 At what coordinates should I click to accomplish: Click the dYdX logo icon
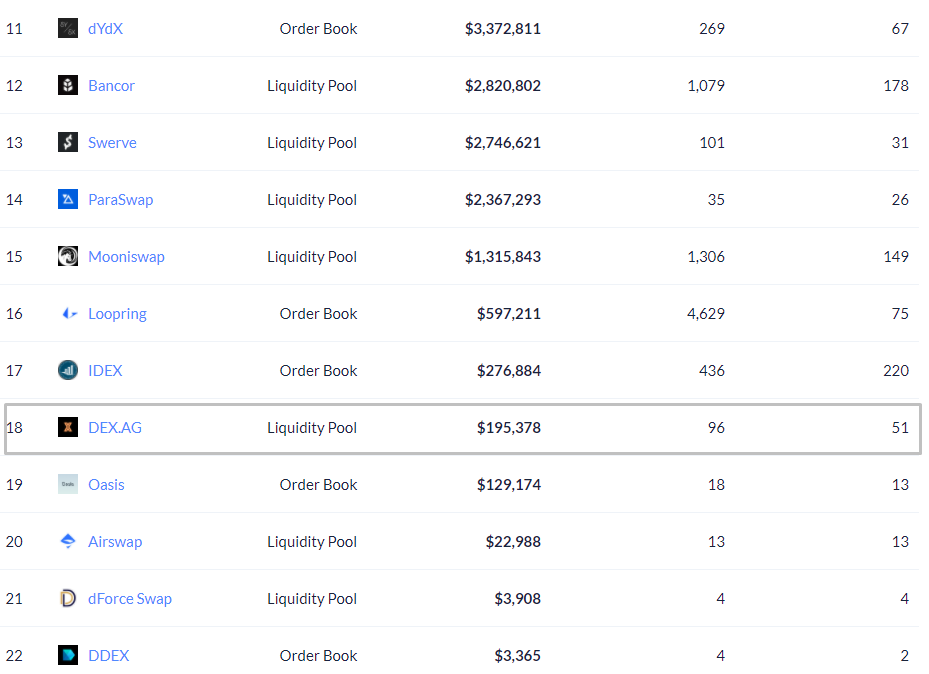tap(68, 28)
